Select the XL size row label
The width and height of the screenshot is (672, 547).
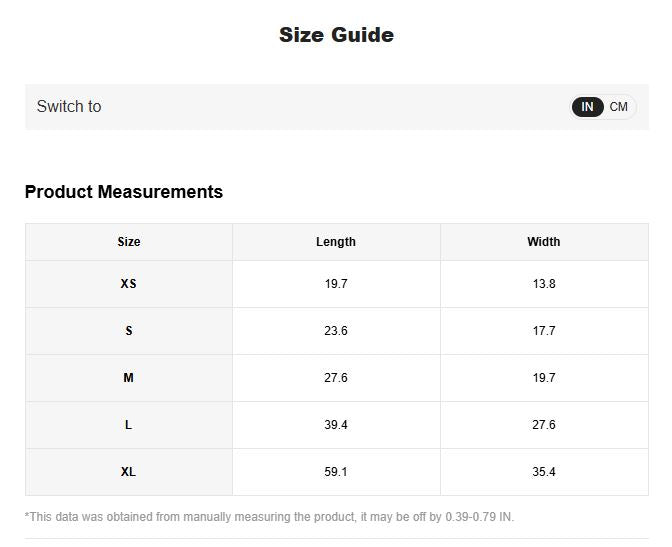point(129,472)
